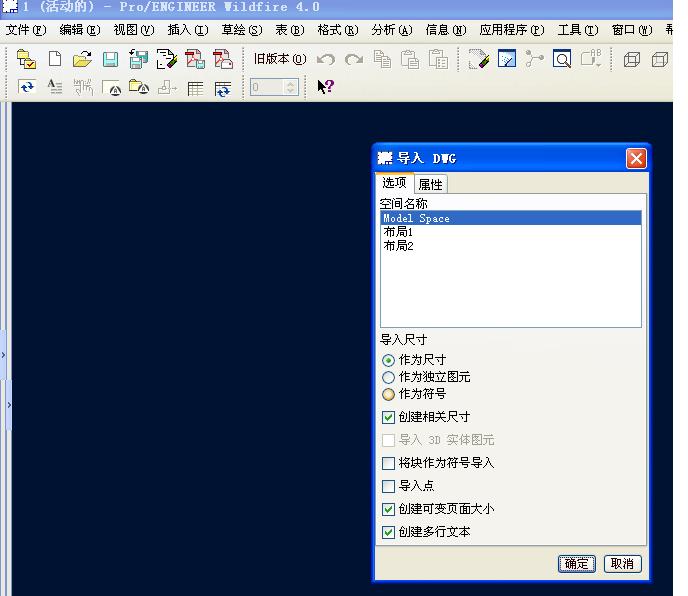Uncheck the 创建多行文本 checkbox

point(388,532)
